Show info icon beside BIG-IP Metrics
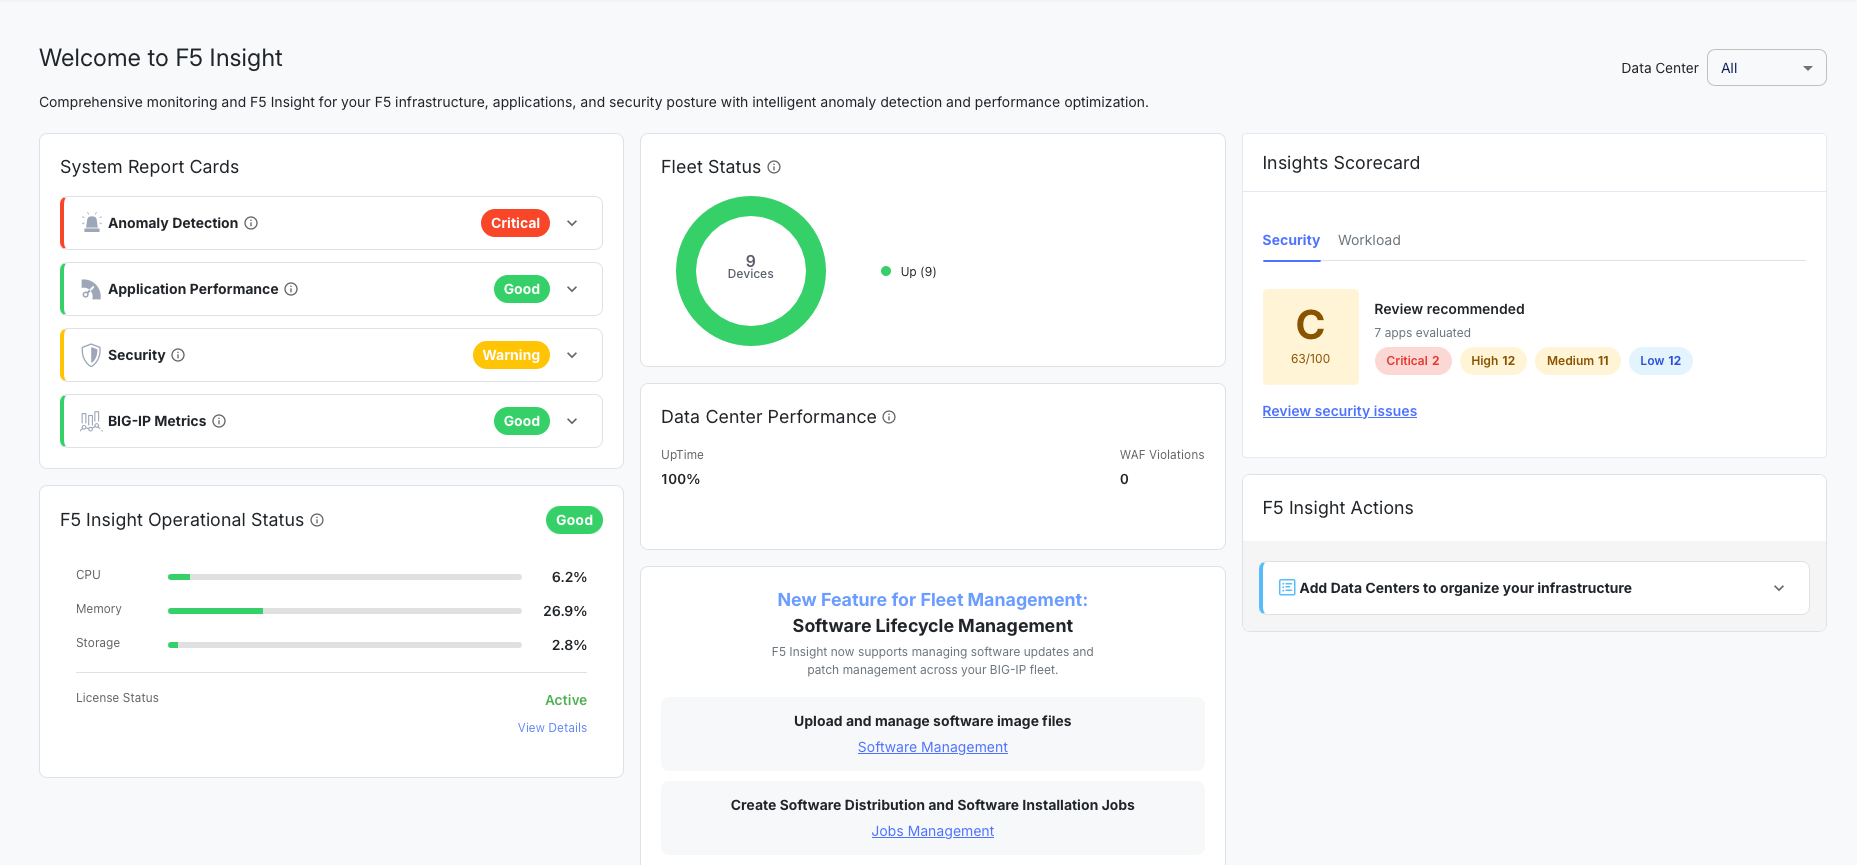Screen dimensions: 1857x865 [219, 421]
